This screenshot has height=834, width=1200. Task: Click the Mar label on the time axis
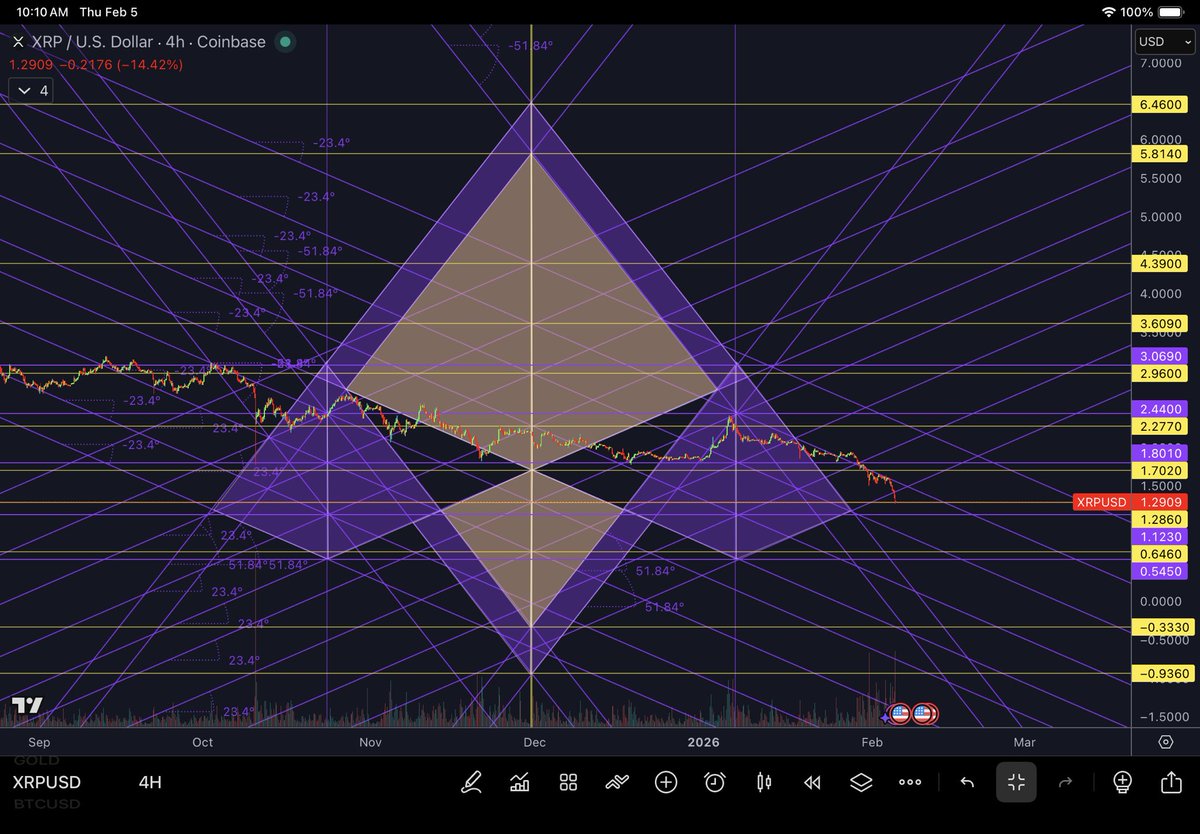pyautogui.click(x=1024, y=742)
